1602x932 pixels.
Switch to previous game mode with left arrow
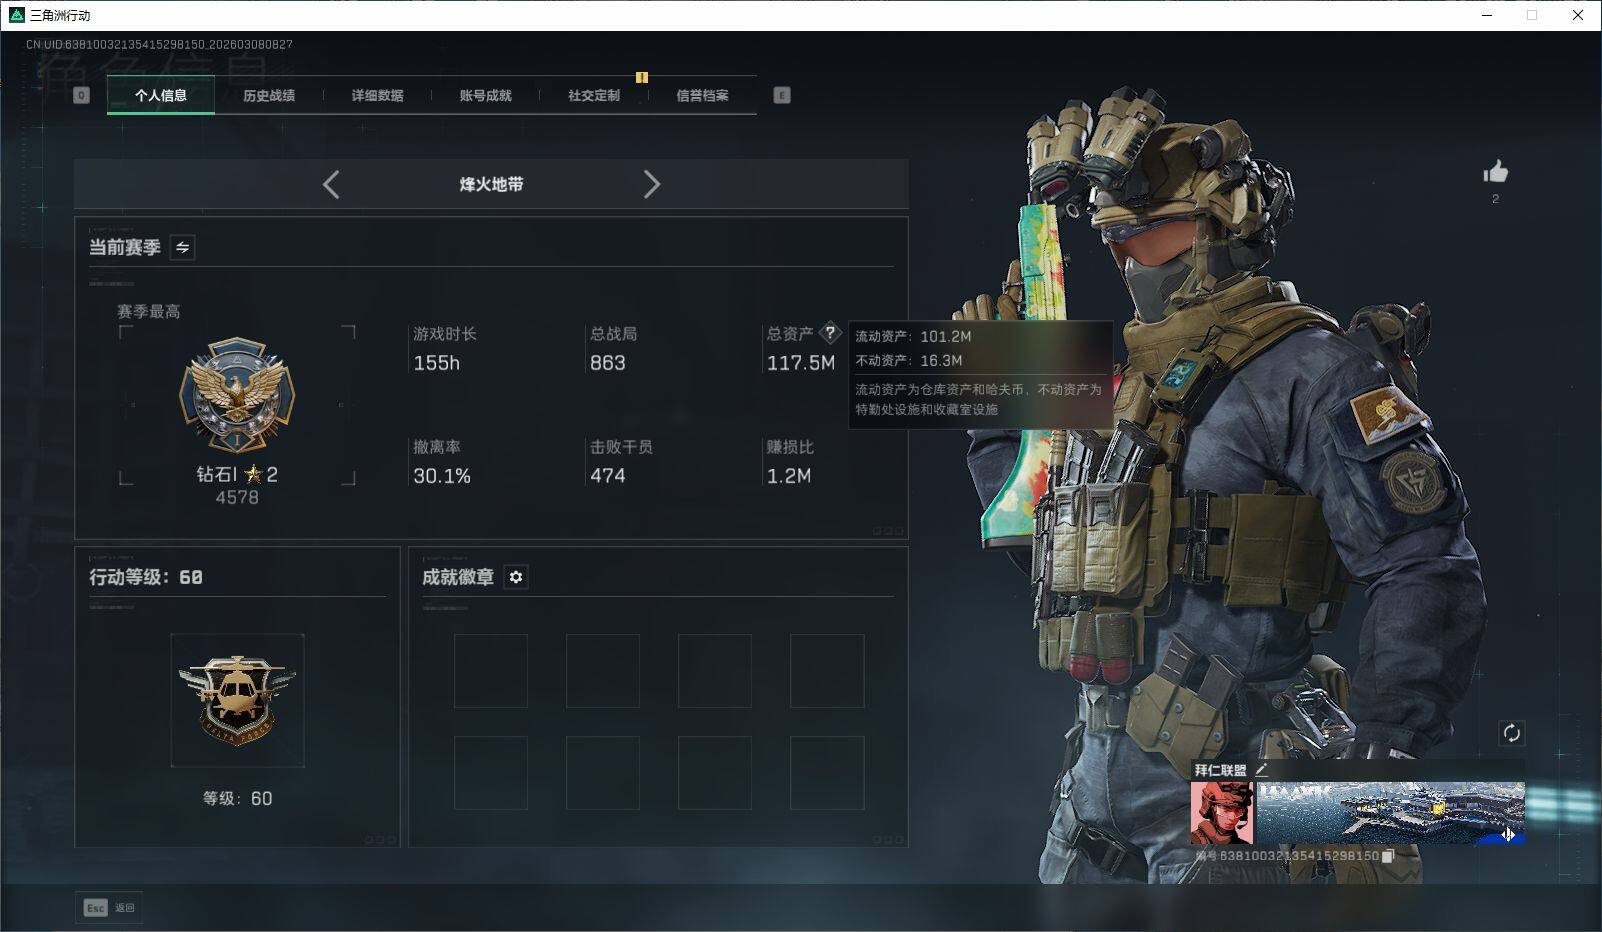tap(331, 184)
